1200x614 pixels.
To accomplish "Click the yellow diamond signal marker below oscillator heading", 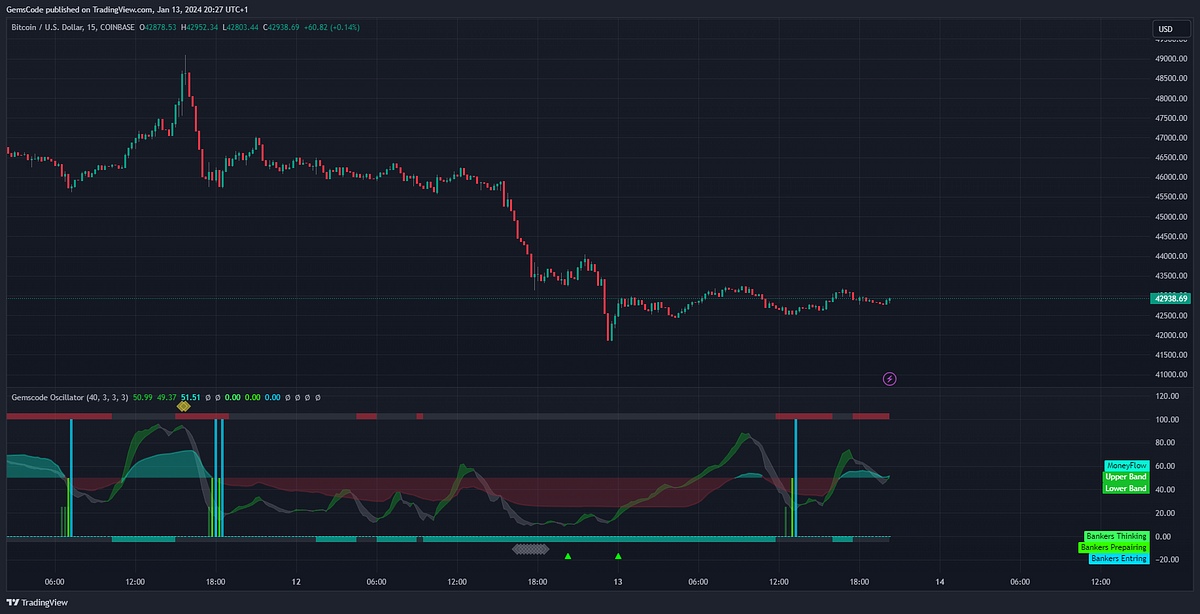I will click(184, 406).
